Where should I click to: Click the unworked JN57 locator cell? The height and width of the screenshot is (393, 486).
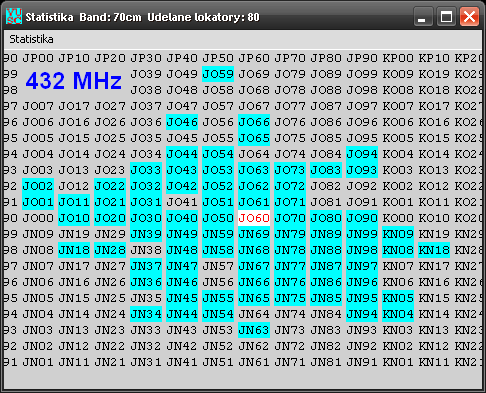pos(218,266)
